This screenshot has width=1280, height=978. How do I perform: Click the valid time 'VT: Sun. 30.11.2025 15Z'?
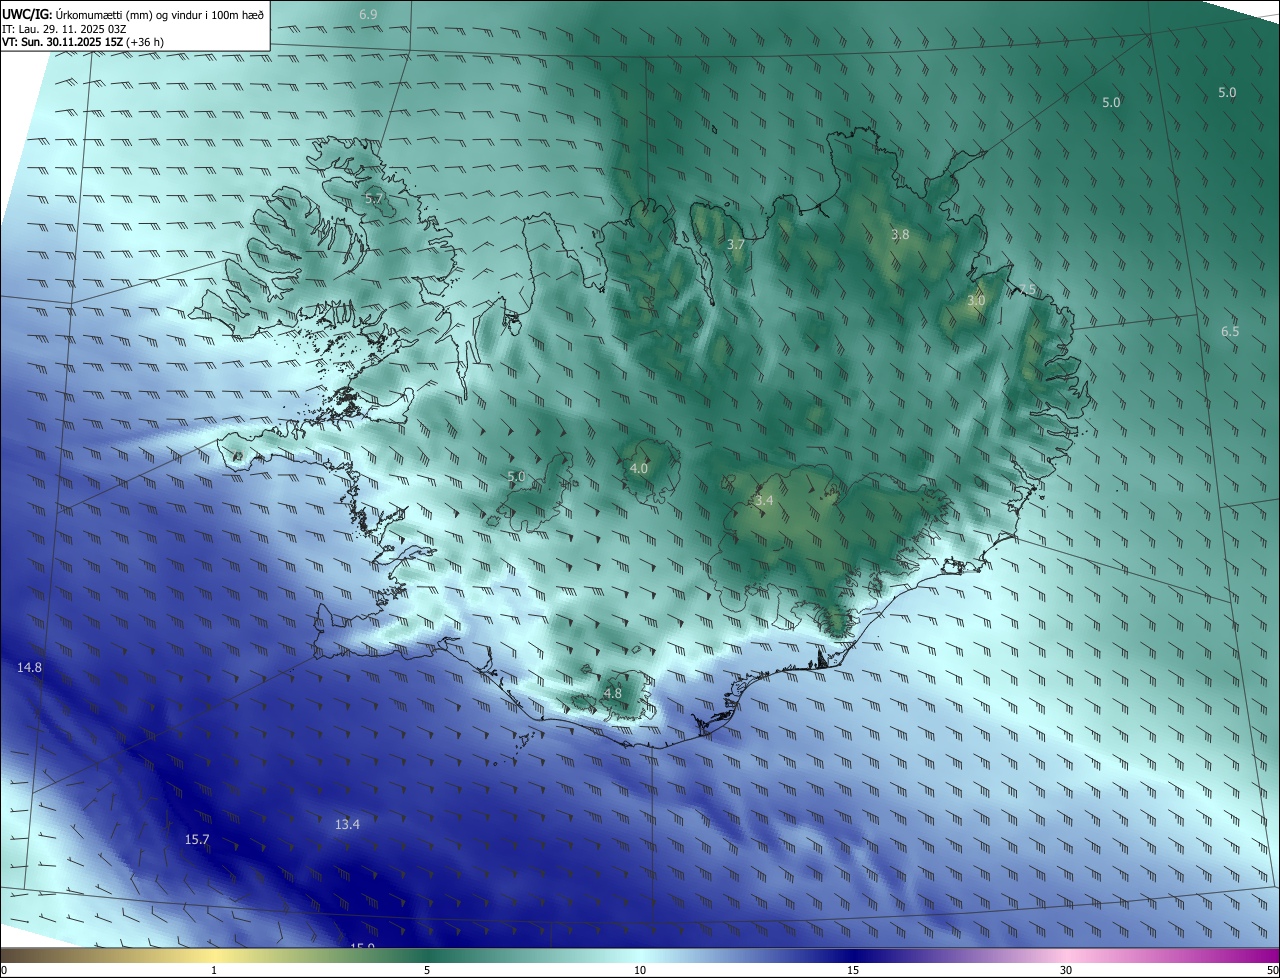click(x=62, y=42)
